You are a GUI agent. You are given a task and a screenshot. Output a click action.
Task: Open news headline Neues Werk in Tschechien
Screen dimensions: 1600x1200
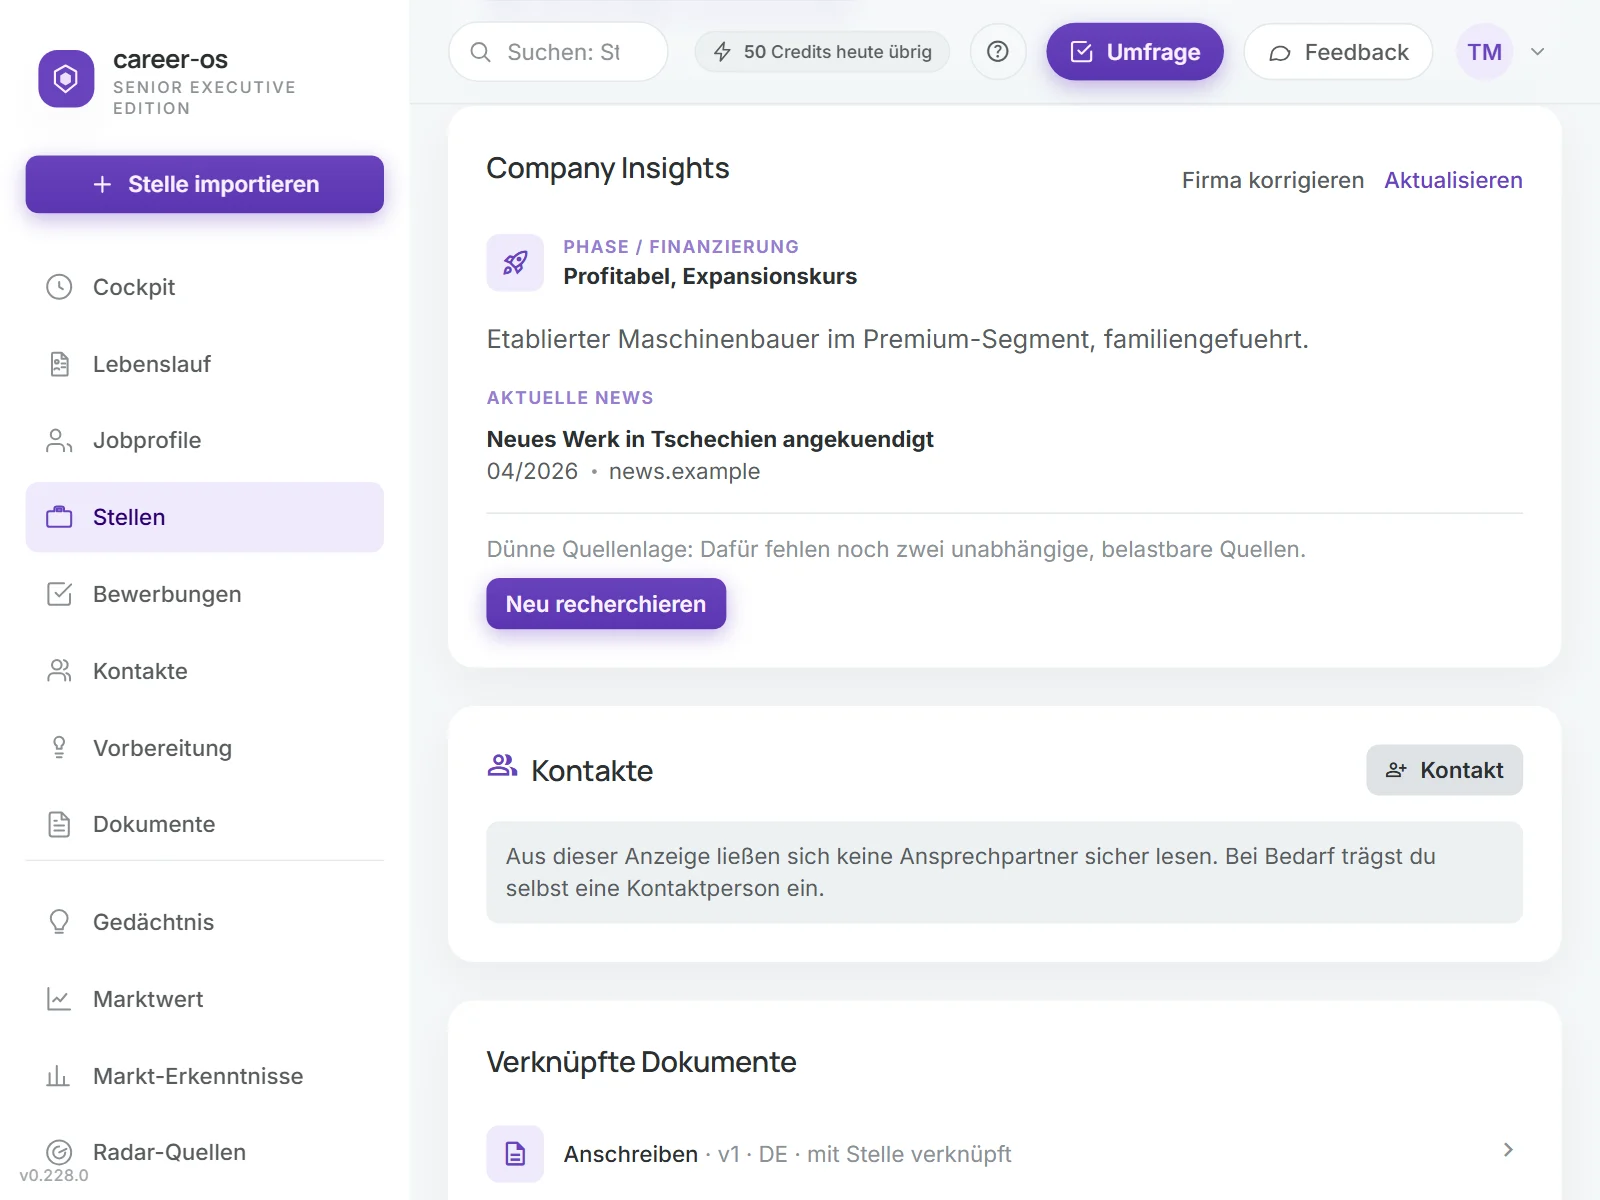tap(710, 439)
